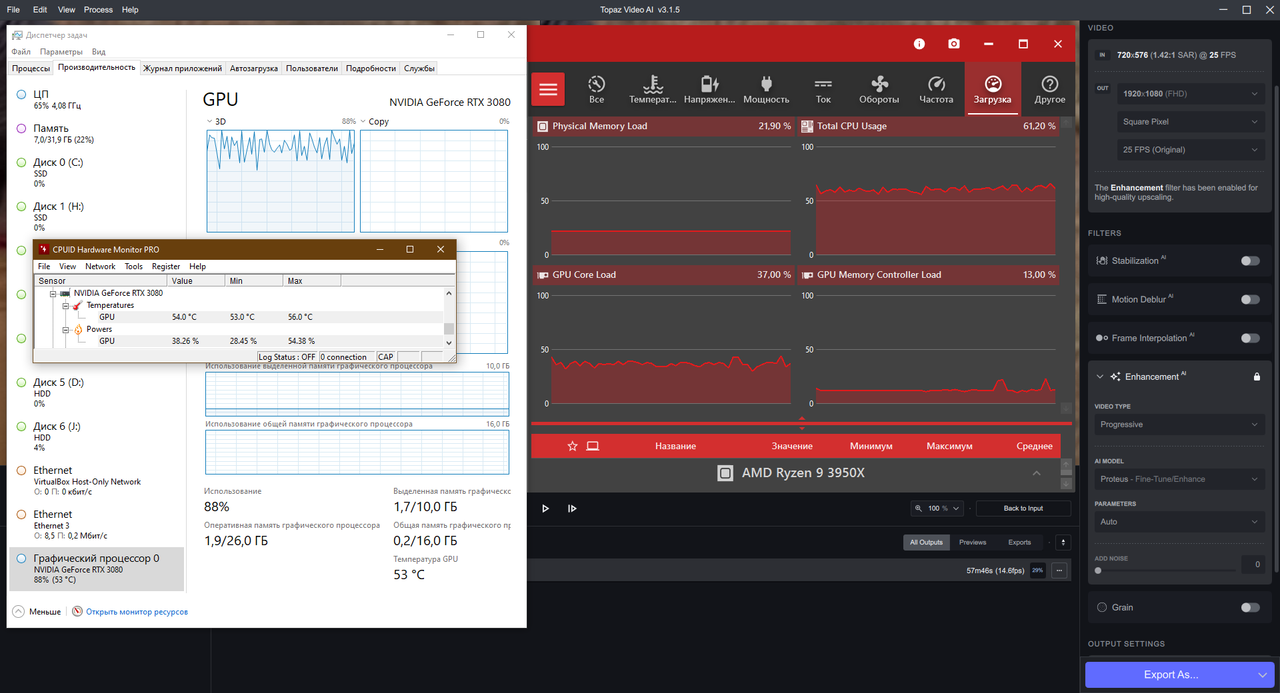Click the Physical Memory Load graph icon
This screenshot has width=1280, height=693.
click(x=543, y=126)
